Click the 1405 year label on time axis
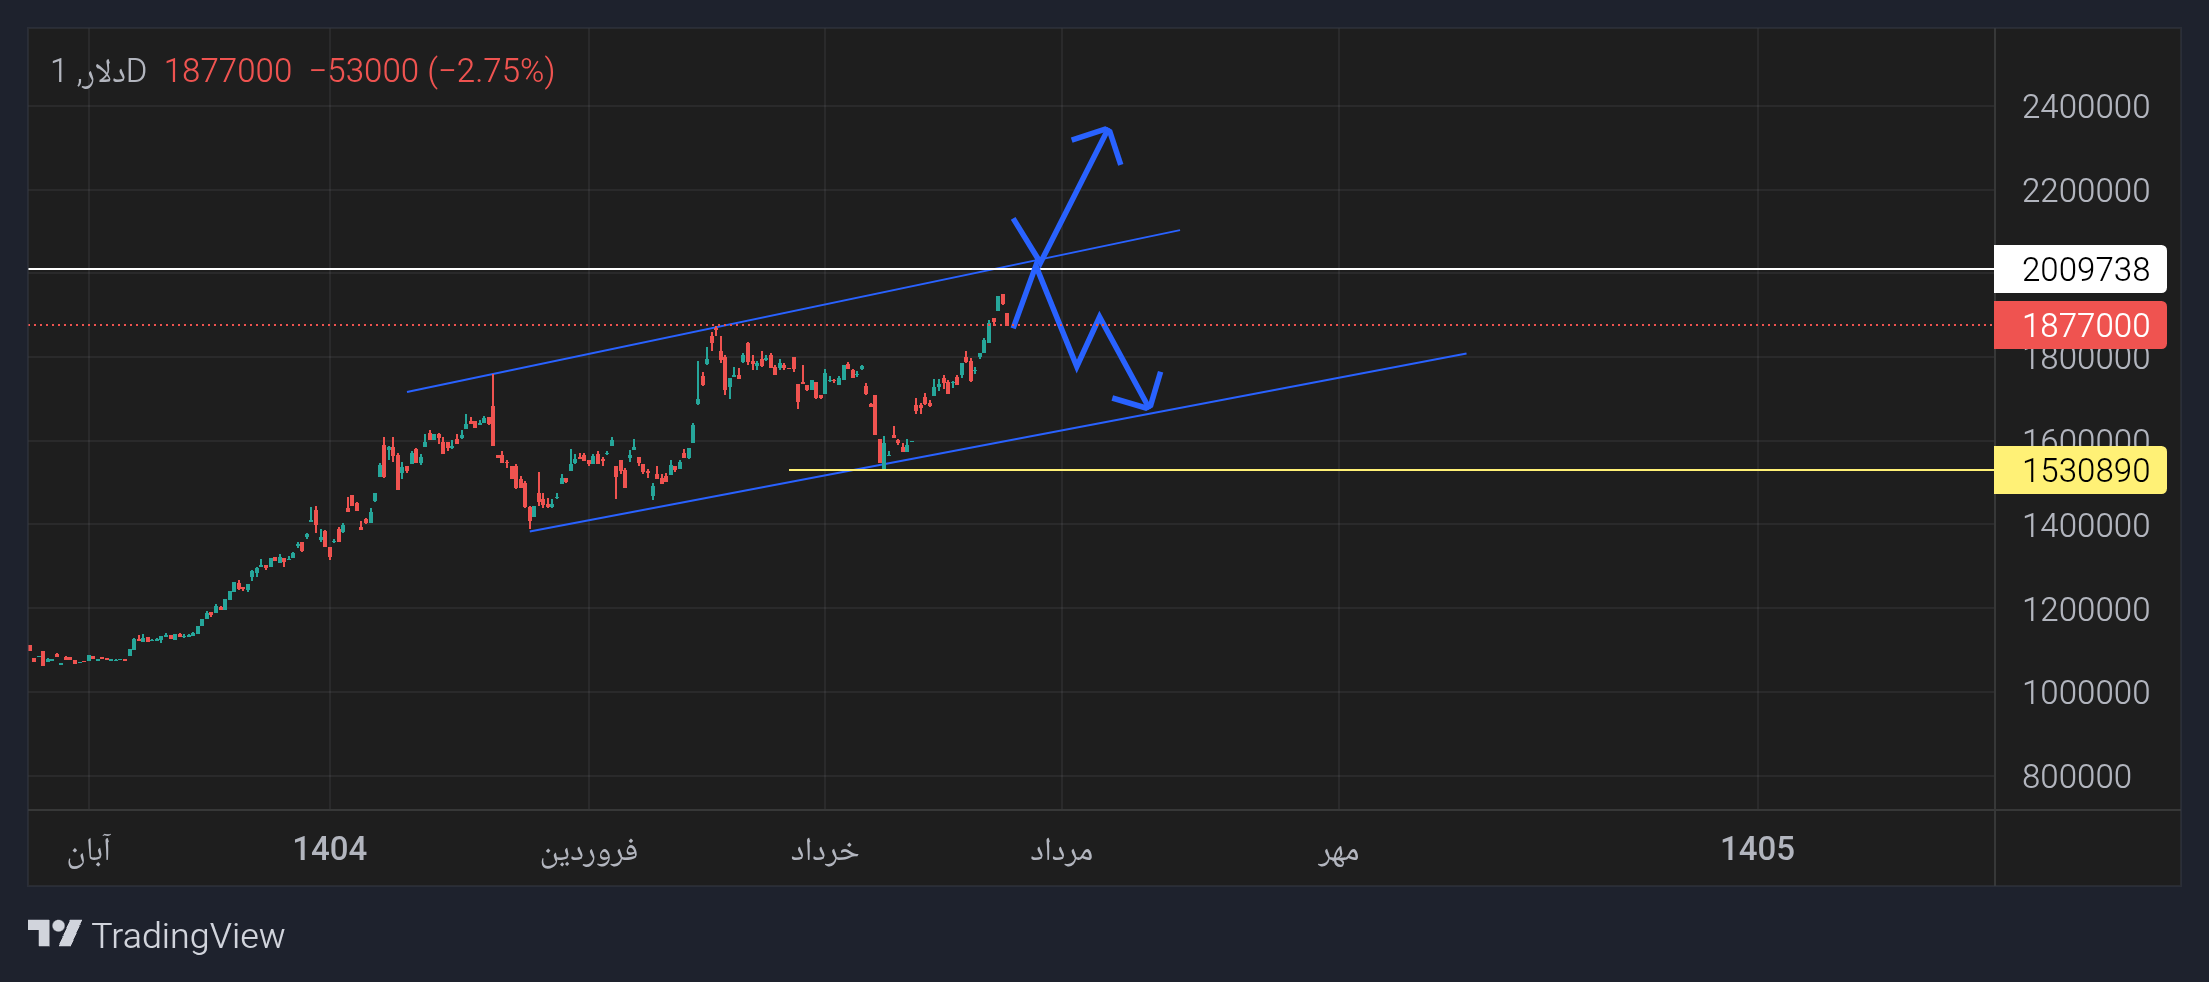The image size is (2209, 982). [1758, 849]
